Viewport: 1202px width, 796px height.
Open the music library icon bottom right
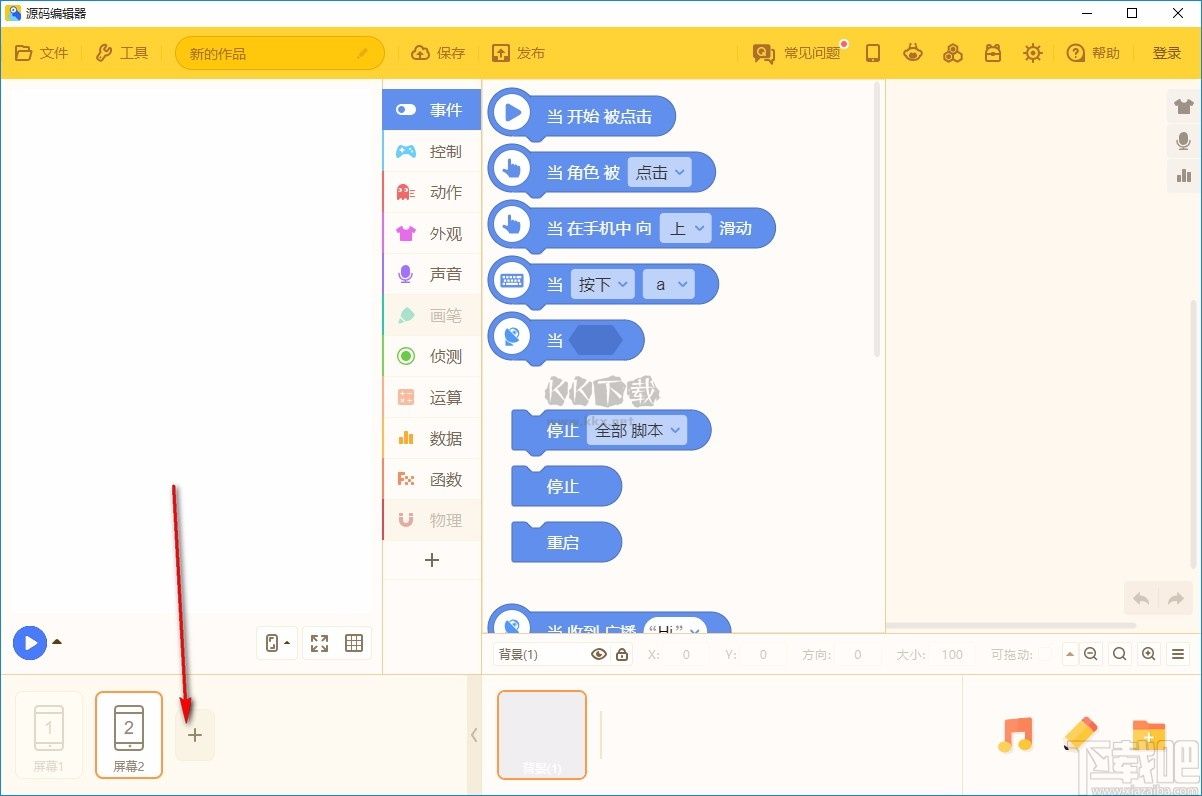[x=1016, y=735]
